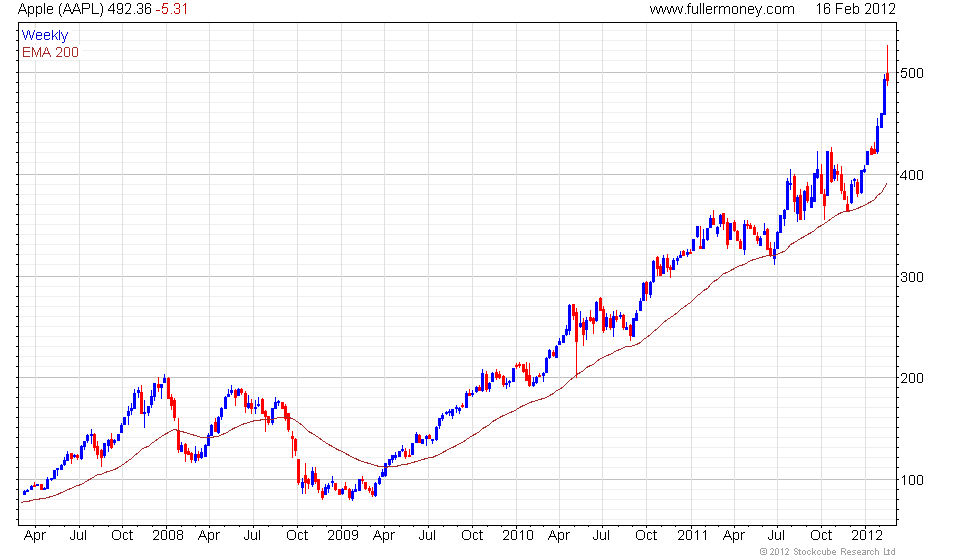Image resolution: width=980 pixels, height=560 pixels.
Task: Click the long red wick candle near 200 in 2010
Action: click(x=576, y=341)
